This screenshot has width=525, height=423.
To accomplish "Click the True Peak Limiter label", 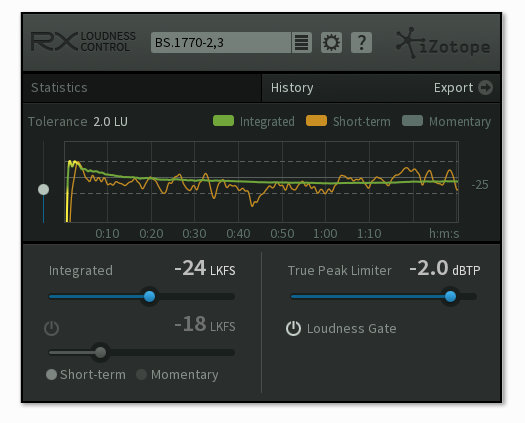I will (340, 271).
